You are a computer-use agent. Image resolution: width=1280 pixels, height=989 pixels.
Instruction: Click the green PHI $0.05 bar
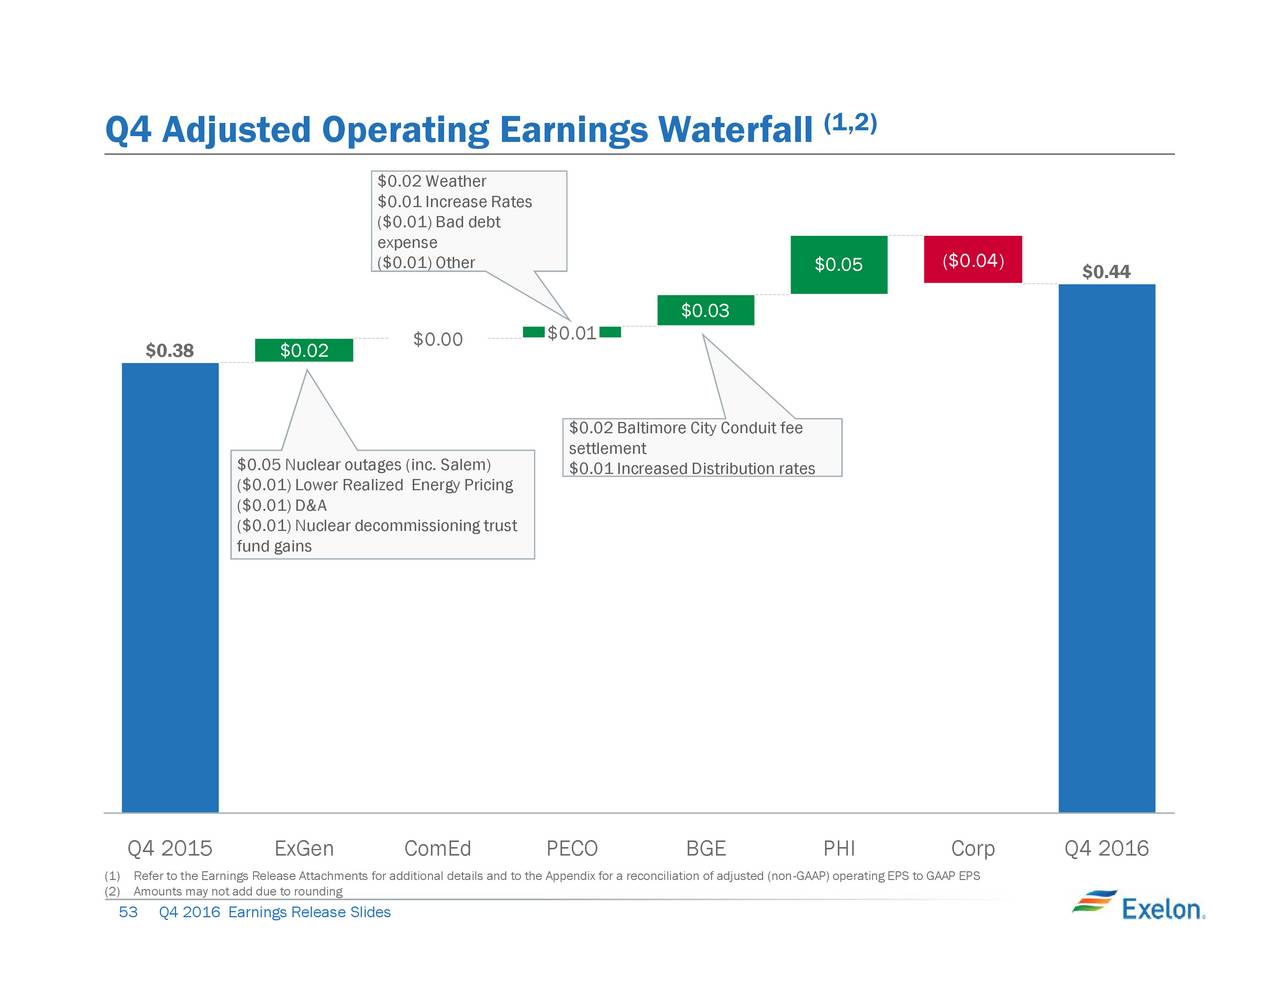tap(839, 265)
